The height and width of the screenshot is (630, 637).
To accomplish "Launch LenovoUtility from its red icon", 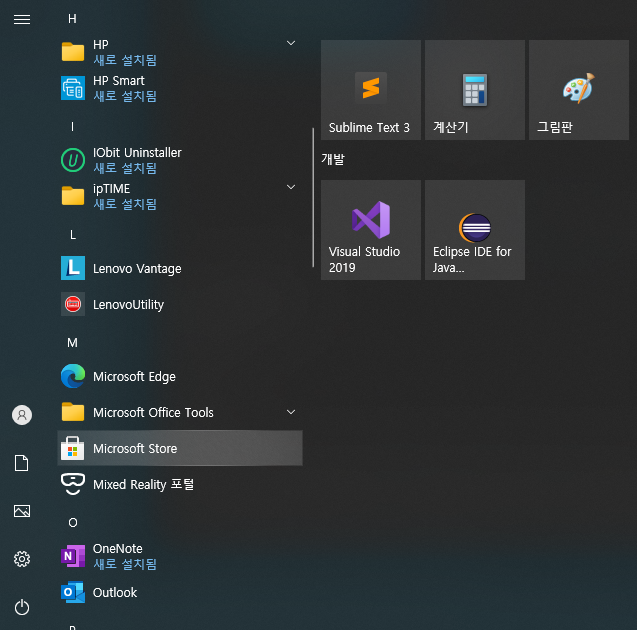I will tap(73, 304).
